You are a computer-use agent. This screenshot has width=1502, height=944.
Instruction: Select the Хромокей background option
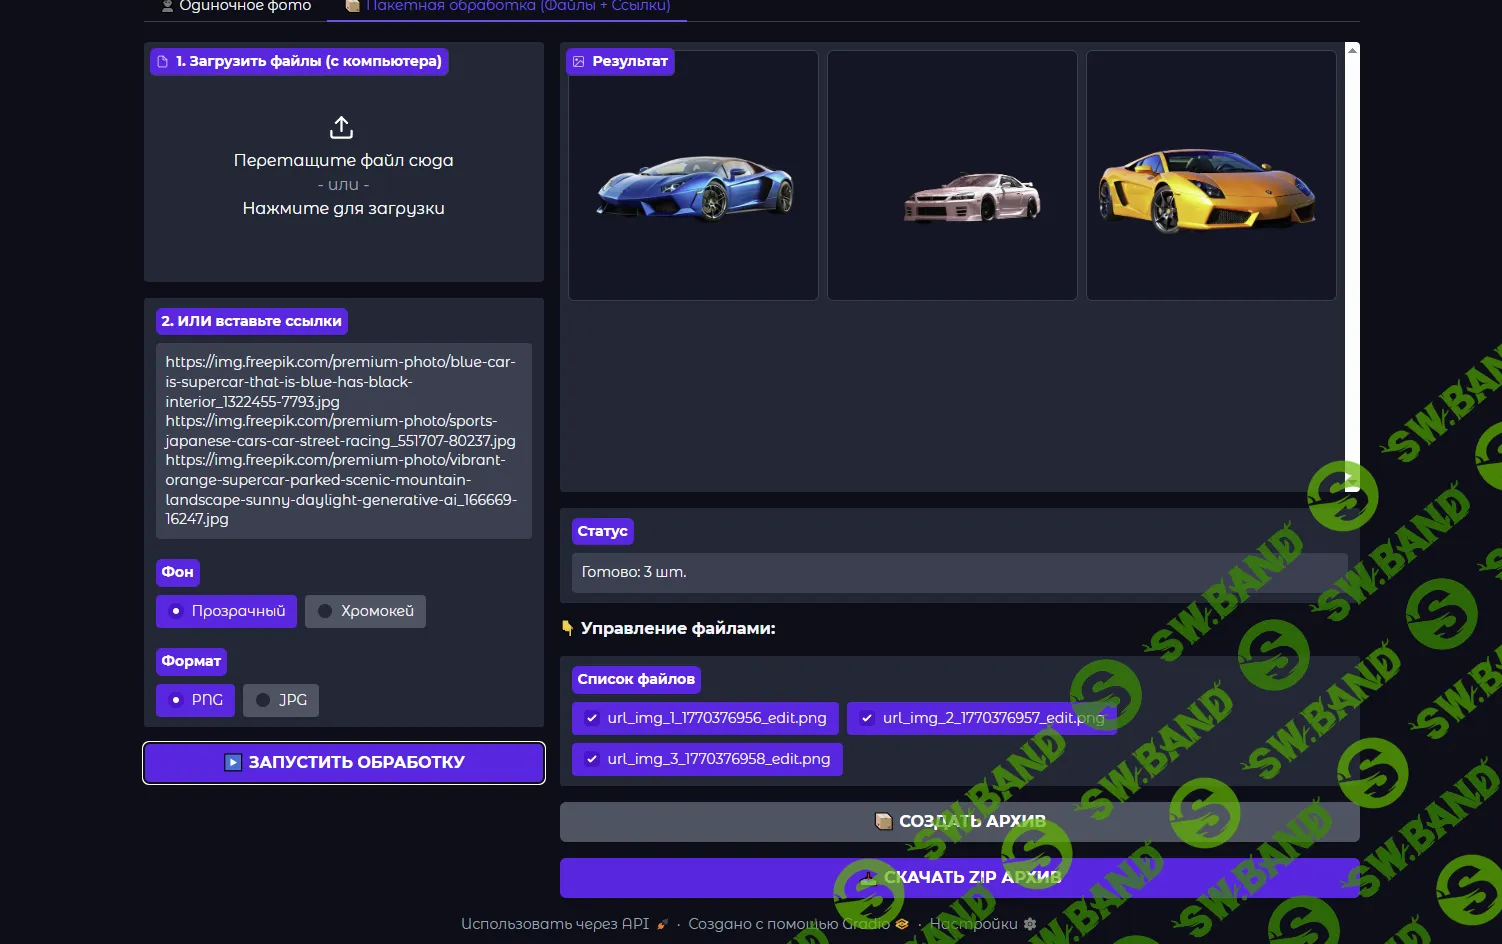click(x=365, y=611)
